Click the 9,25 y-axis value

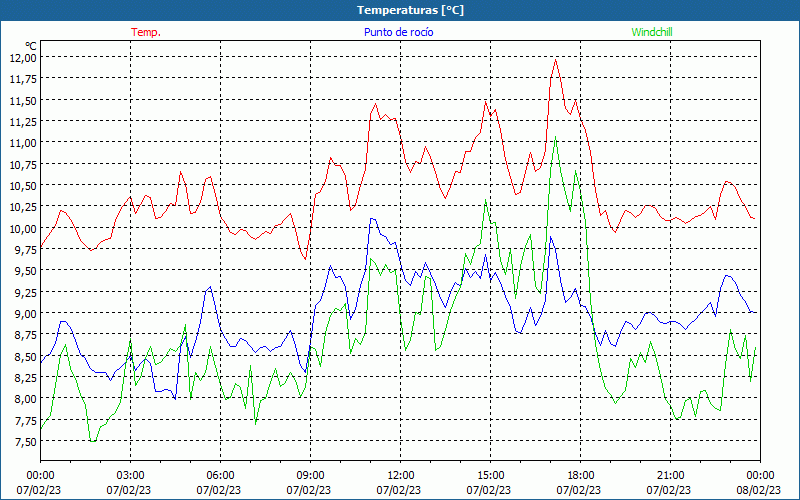click(26, 292)
